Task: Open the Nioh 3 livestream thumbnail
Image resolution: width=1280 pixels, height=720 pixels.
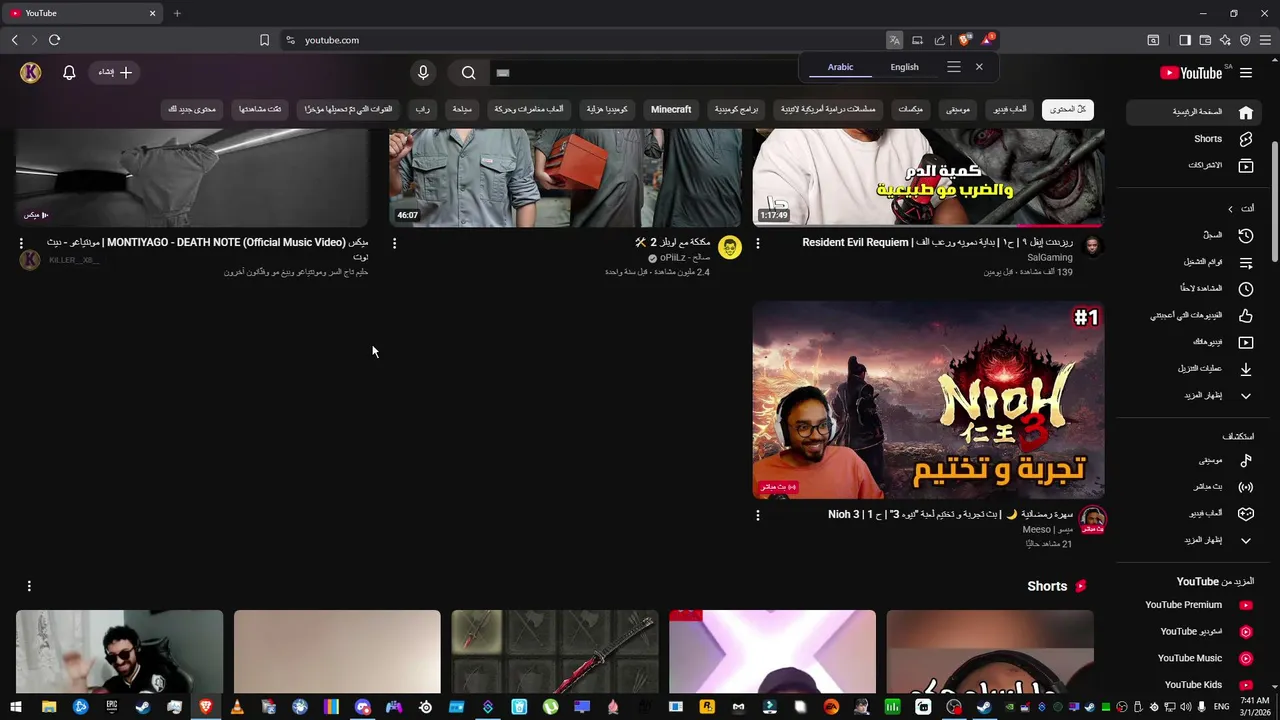Action: pos(928,400)
